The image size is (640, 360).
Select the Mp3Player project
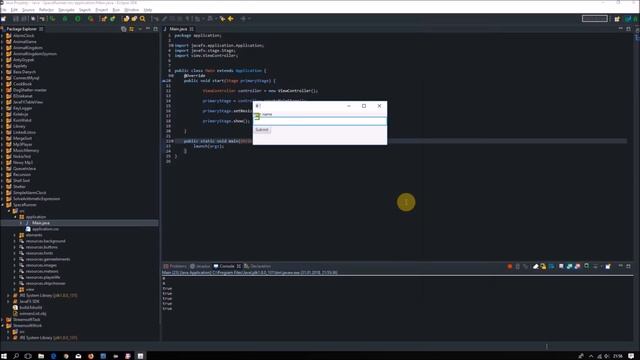click(x=22, y=144)
